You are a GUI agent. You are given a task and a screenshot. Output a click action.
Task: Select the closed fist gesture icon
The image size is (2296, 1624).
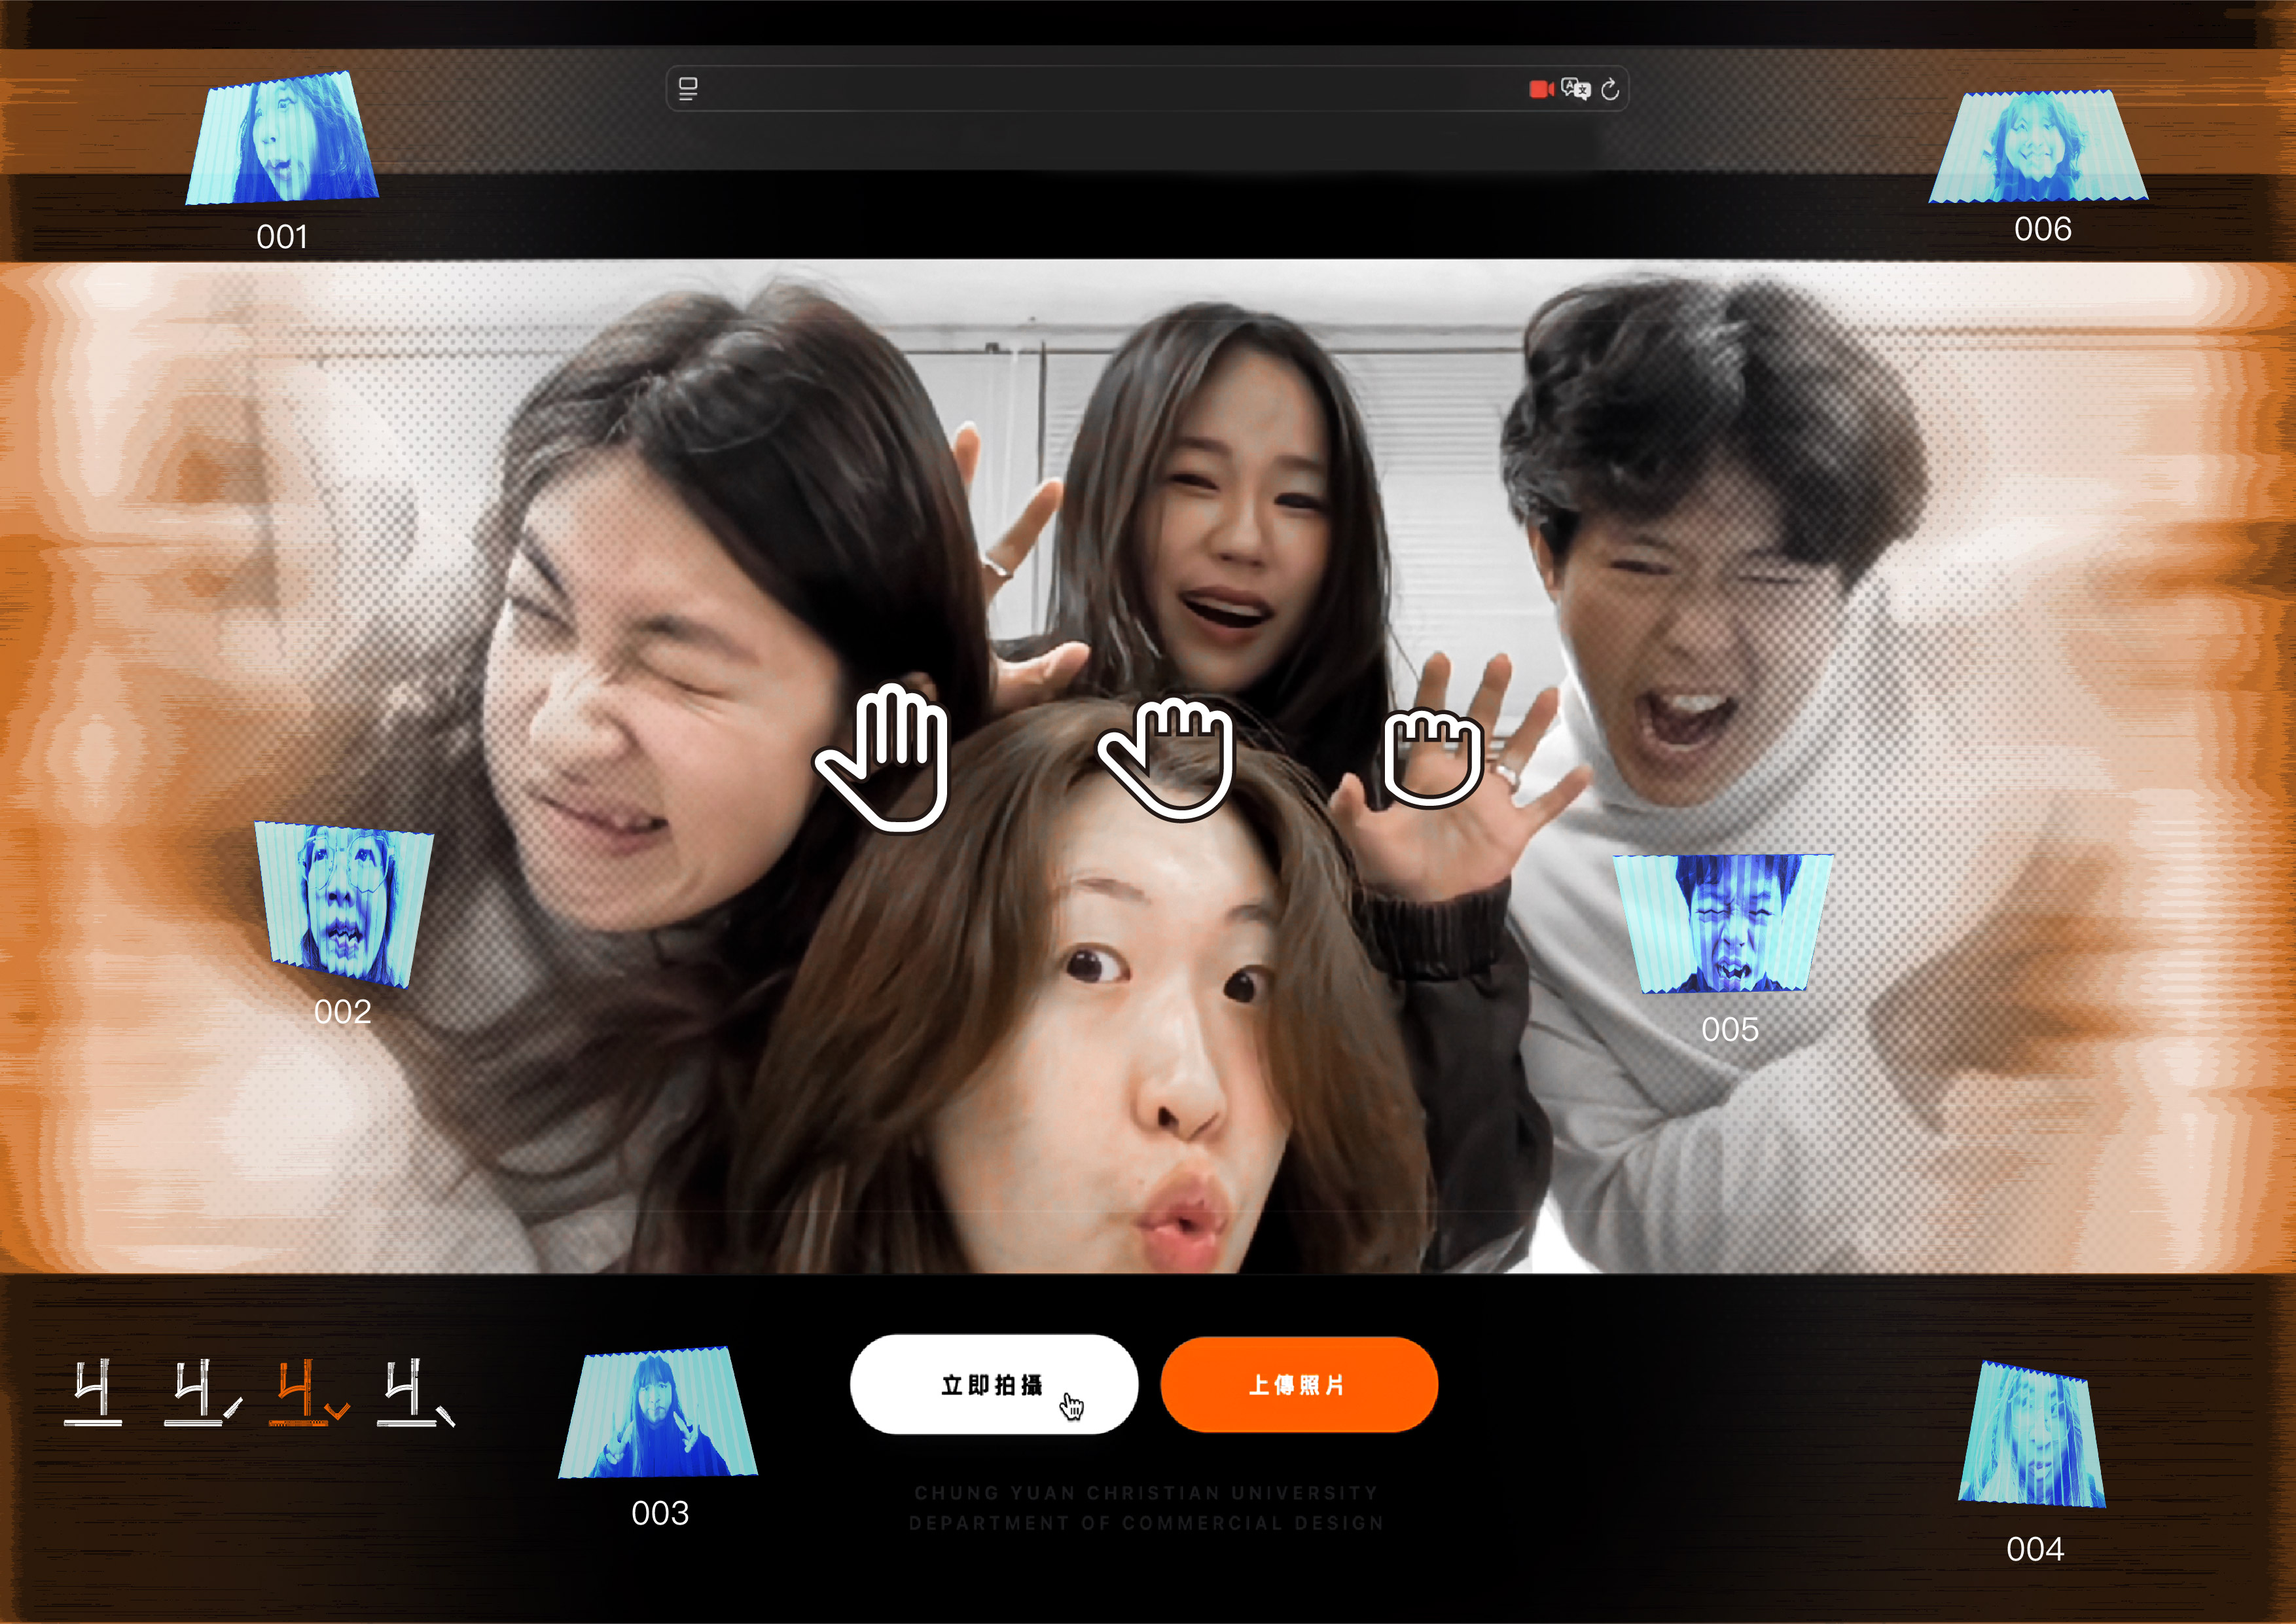(1433, 757)
